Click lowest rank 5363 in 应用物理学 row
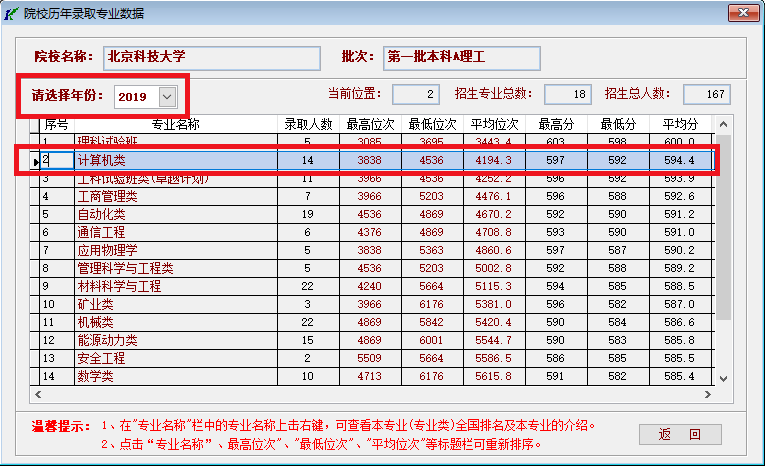 point(432,251)
